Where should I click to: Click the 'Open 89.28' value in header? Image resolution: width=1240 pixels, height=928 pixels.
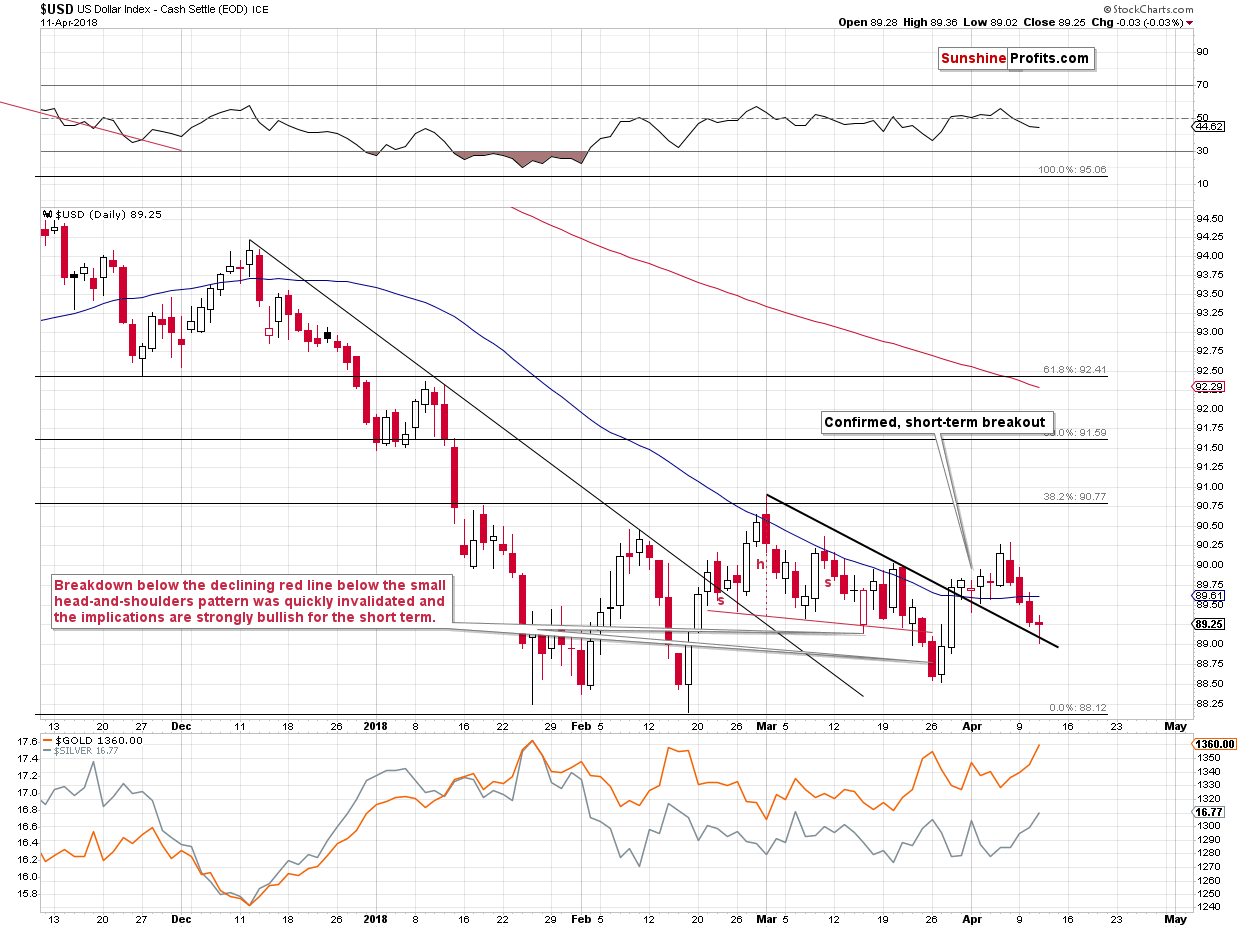[x=867, y=22]
